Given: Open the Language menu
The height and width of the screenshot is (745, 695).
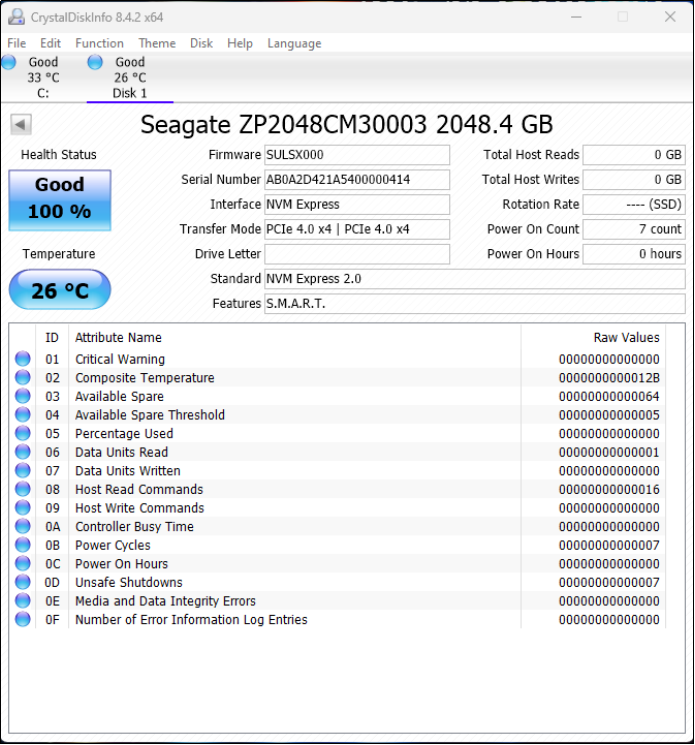Looking at the screenshot, I should [294, 43].
